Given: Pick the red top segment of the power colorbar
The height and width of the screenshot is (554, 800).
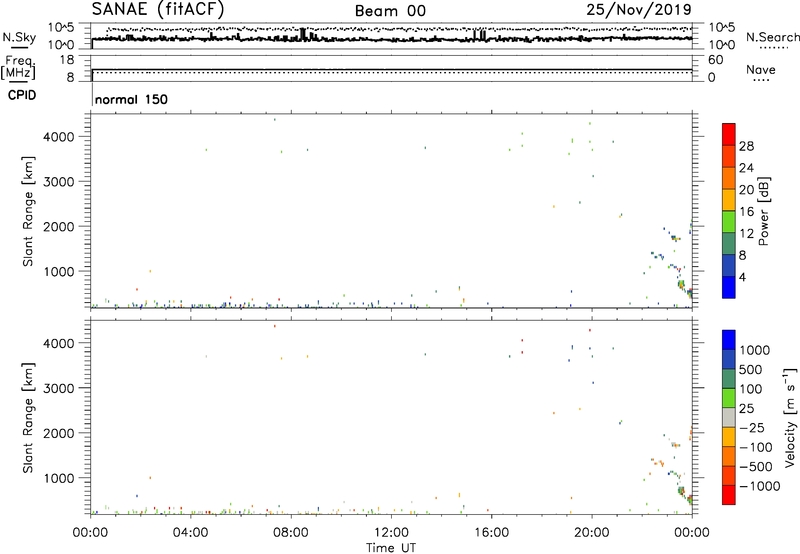Looking at the screenshot, I should pos(729,134).
